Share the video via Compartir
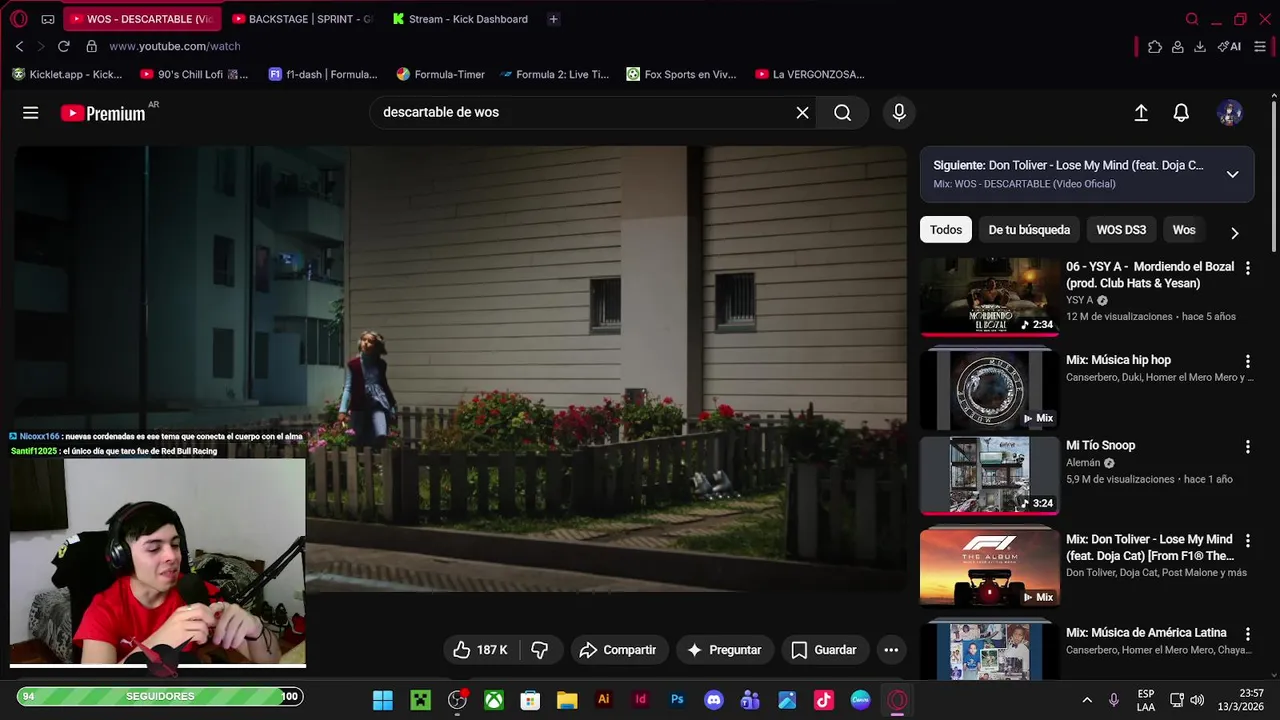This screenshot has width=1280, height=720. click(618, 650)
